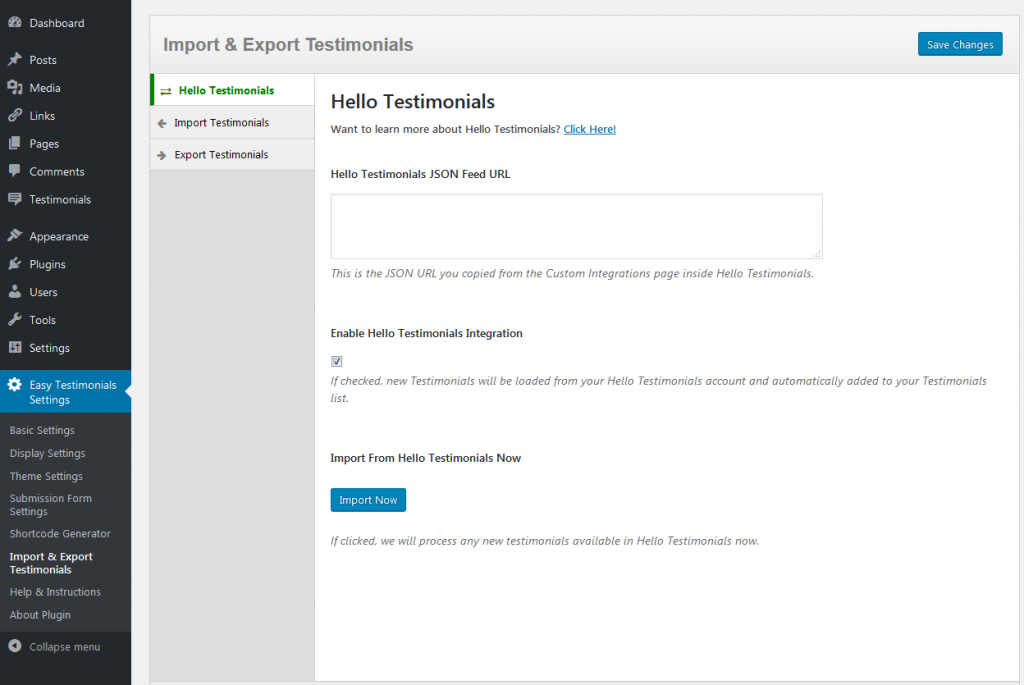Viewport: 1024px width, 685px height.
Task: Click the Easy Testimonials gear icon
Action: pyautogui.click(x=15, y=385)
